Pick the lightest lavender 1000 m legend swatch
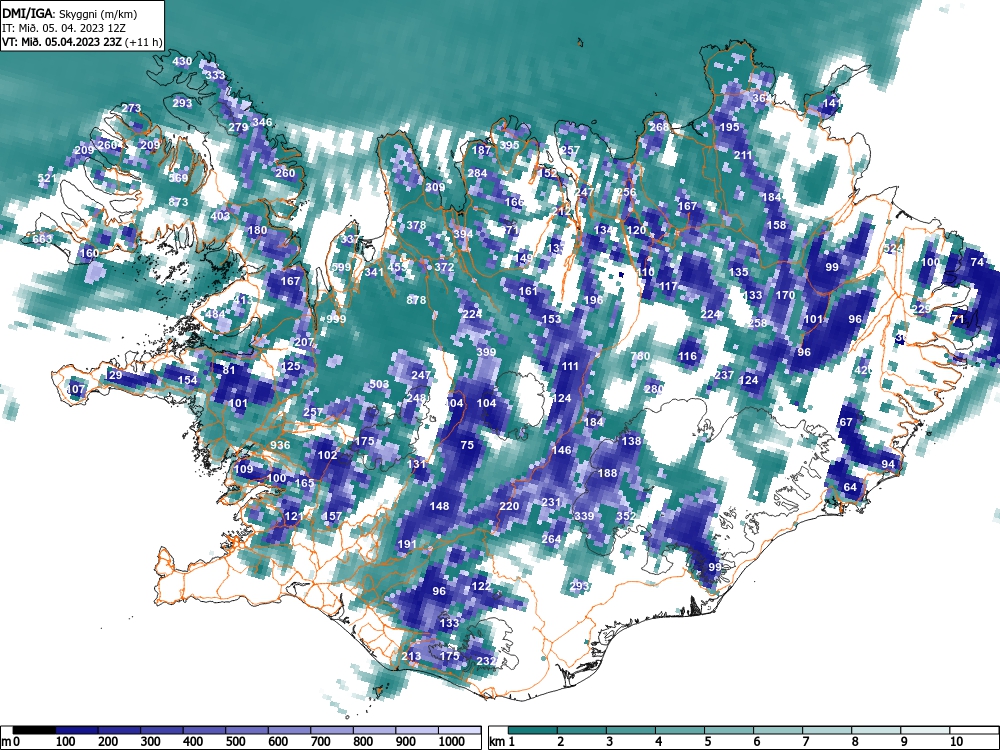 click(x=459, y=730)
